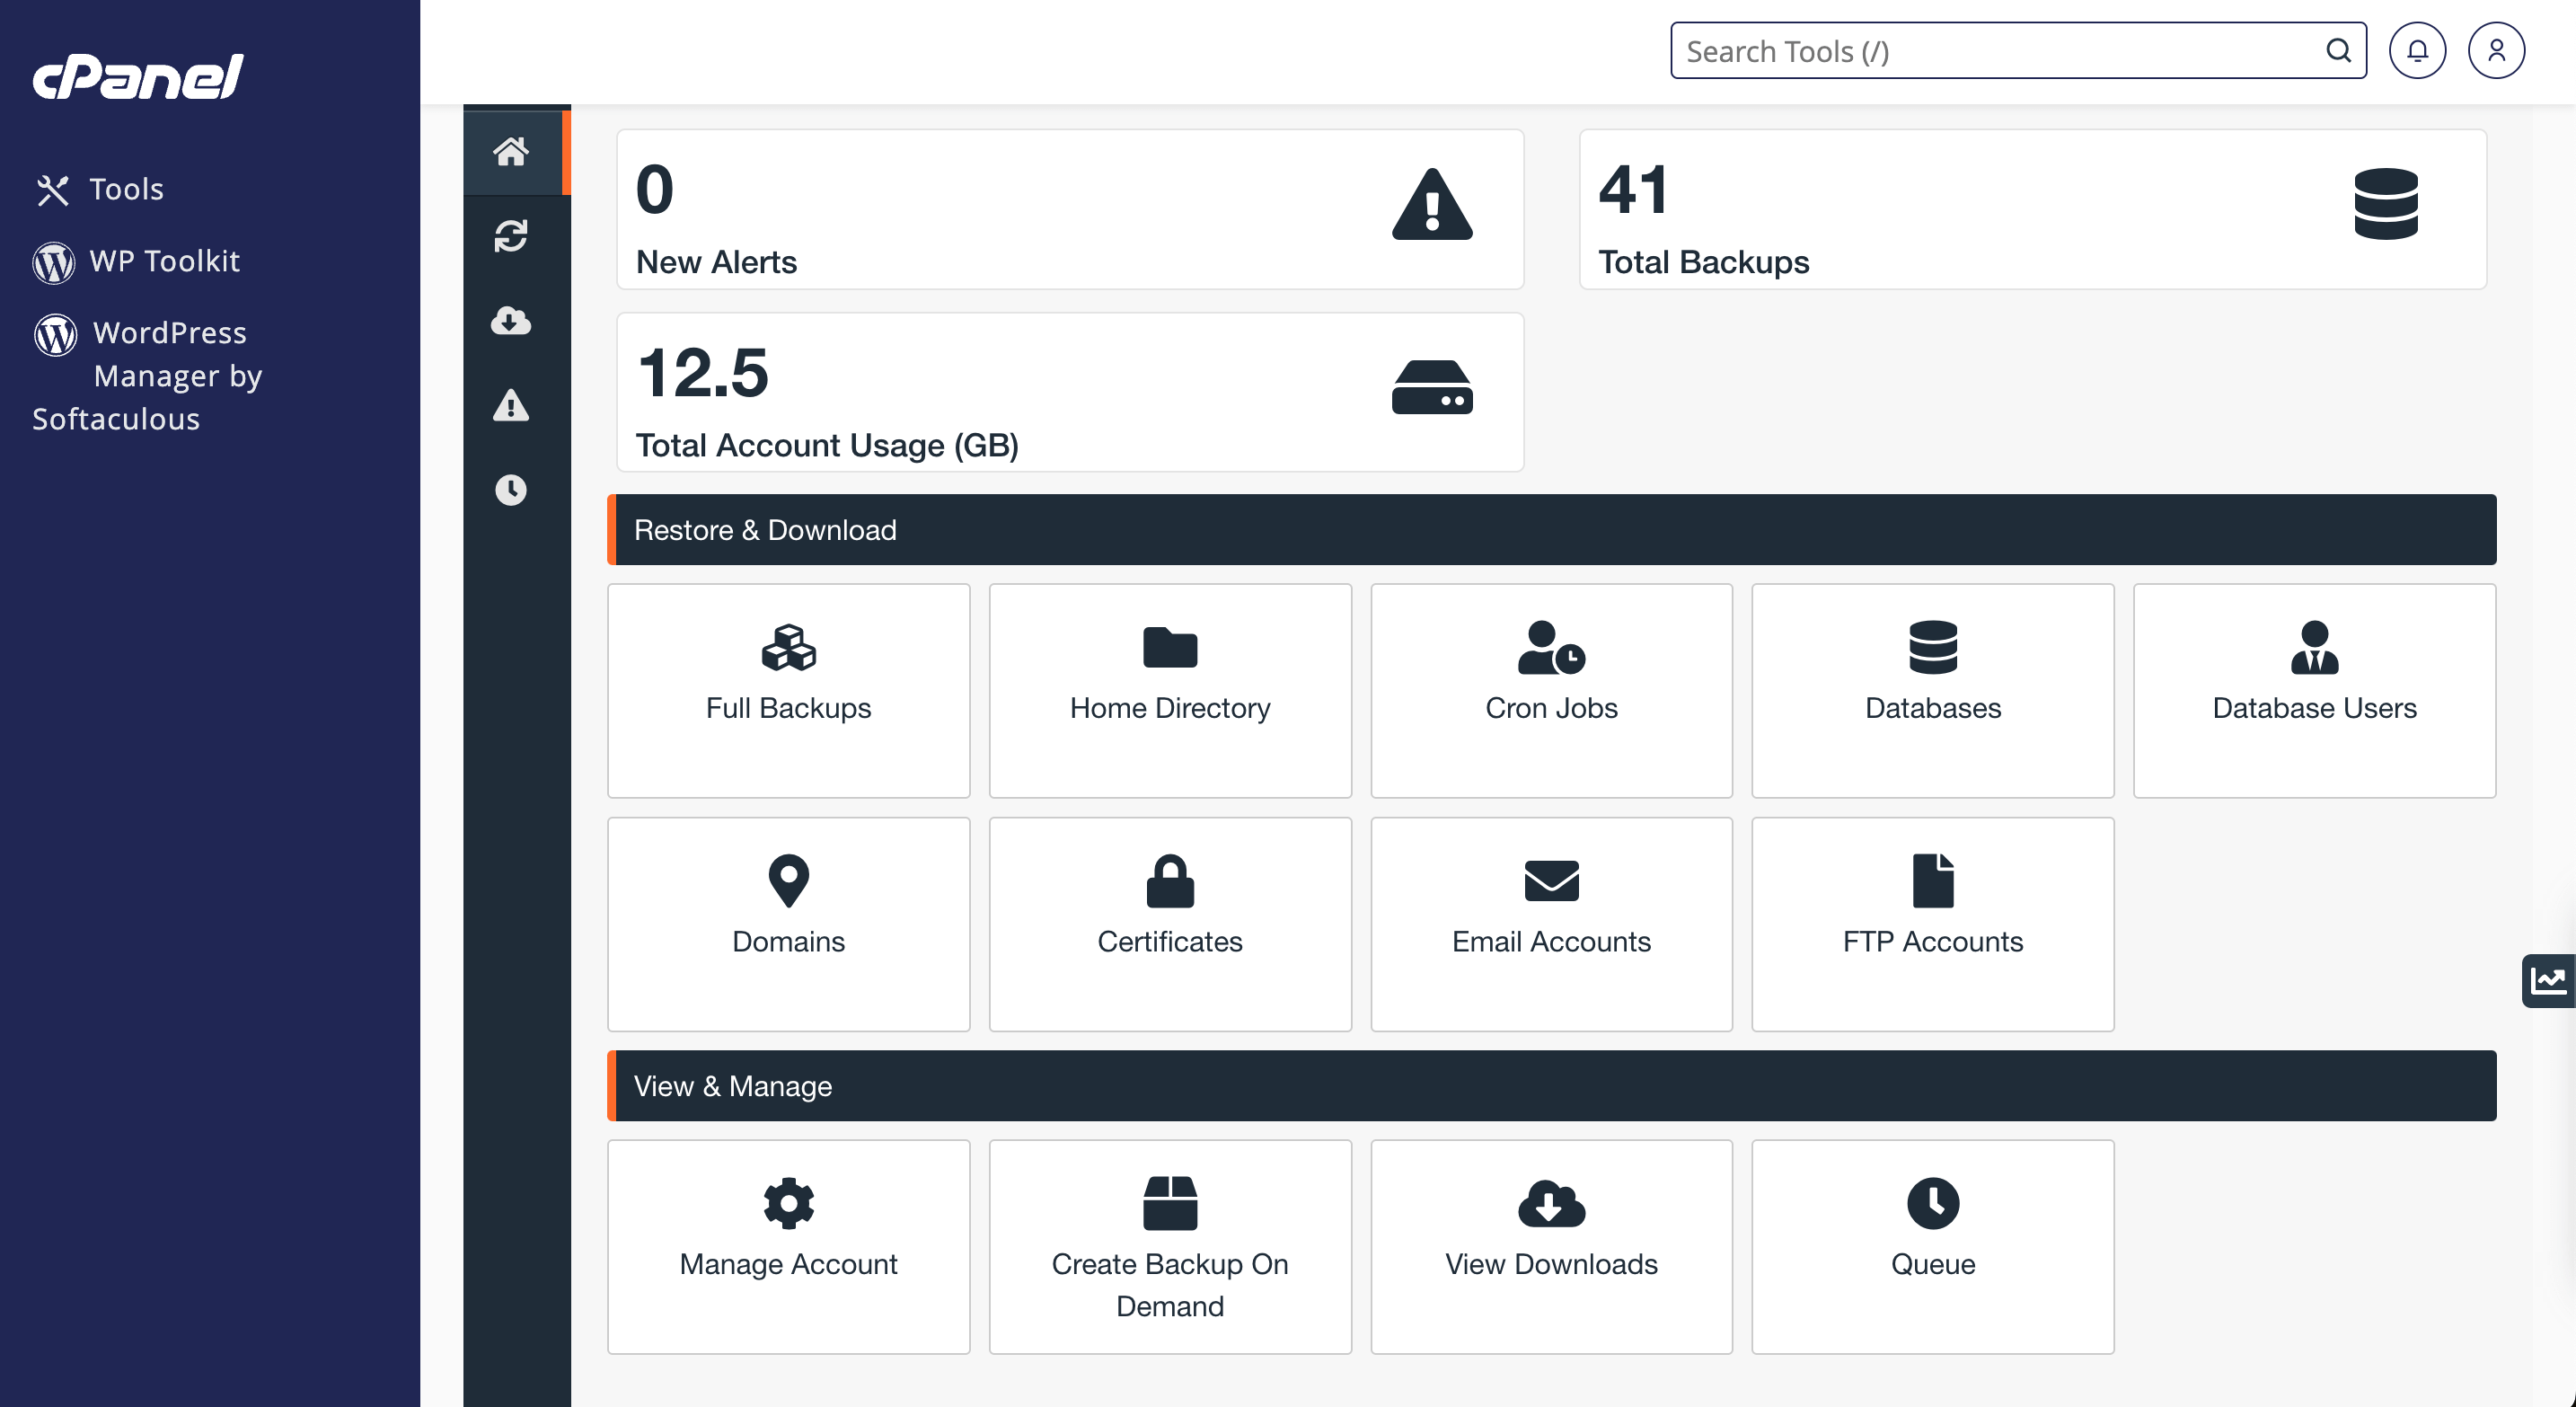
Task: Click the clock queue icon in sidebar
Action: pos(511,490)
